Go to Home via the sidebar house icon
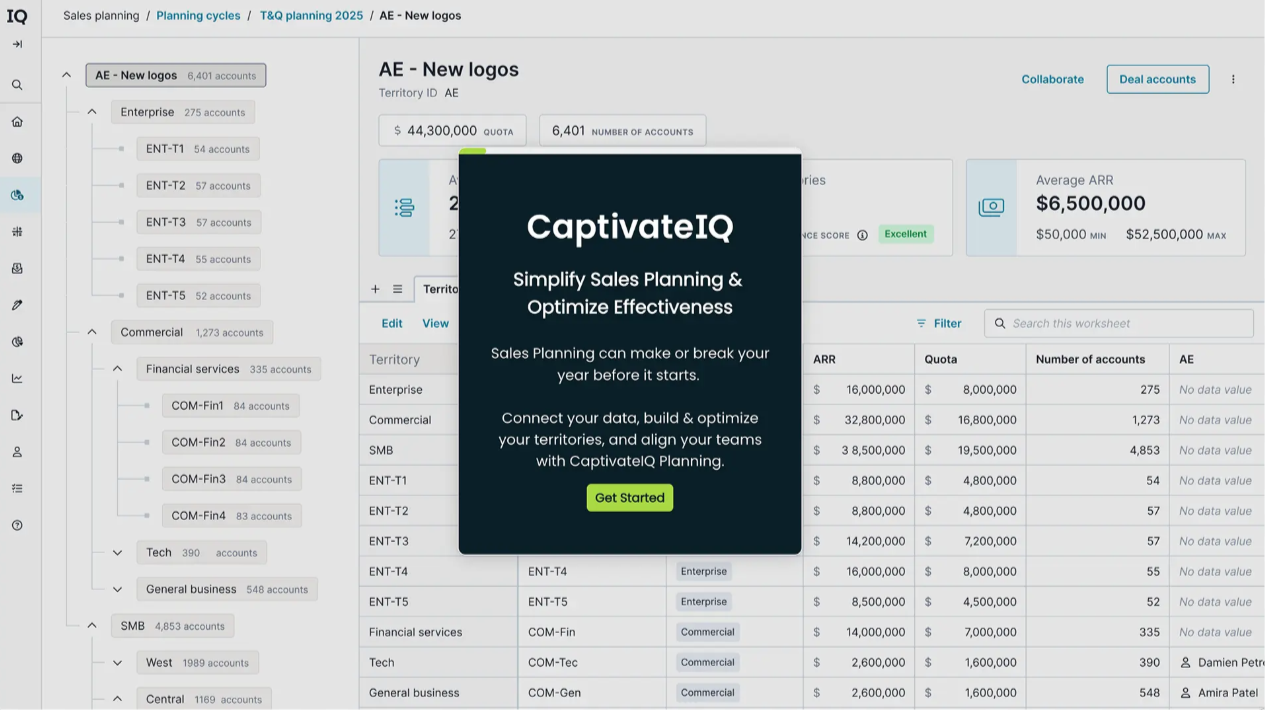Image resolution: width=1265 pixels, height=713 pixels. [17, 122]
